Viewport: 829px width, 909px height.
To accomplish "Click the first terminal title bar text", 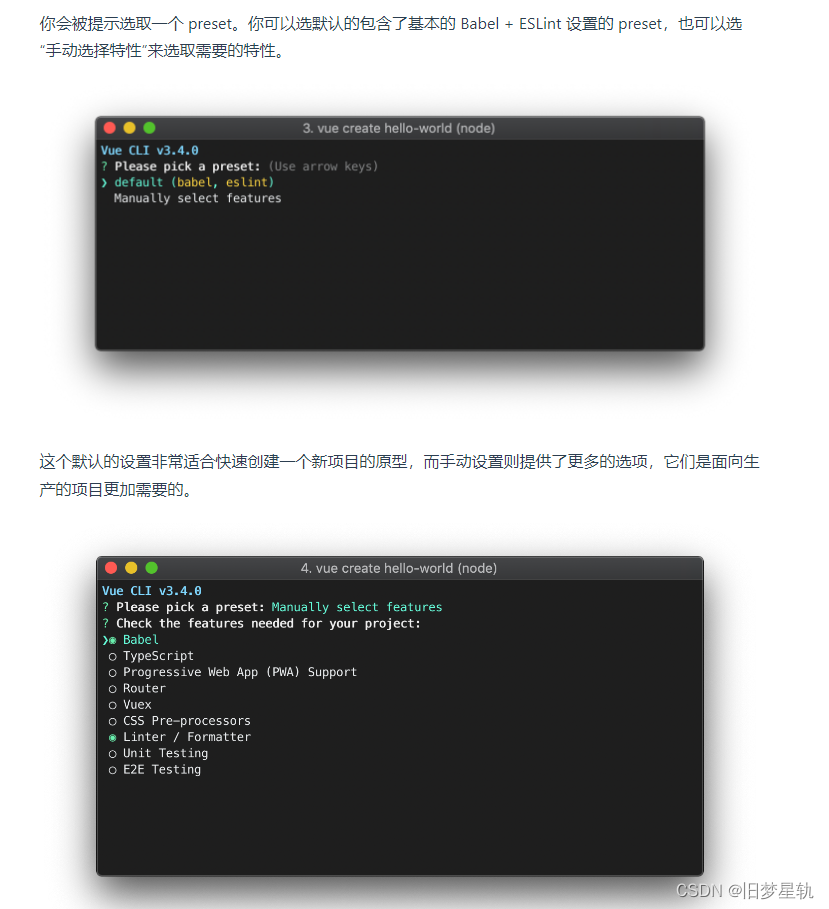I will click(x=399, y=128).
